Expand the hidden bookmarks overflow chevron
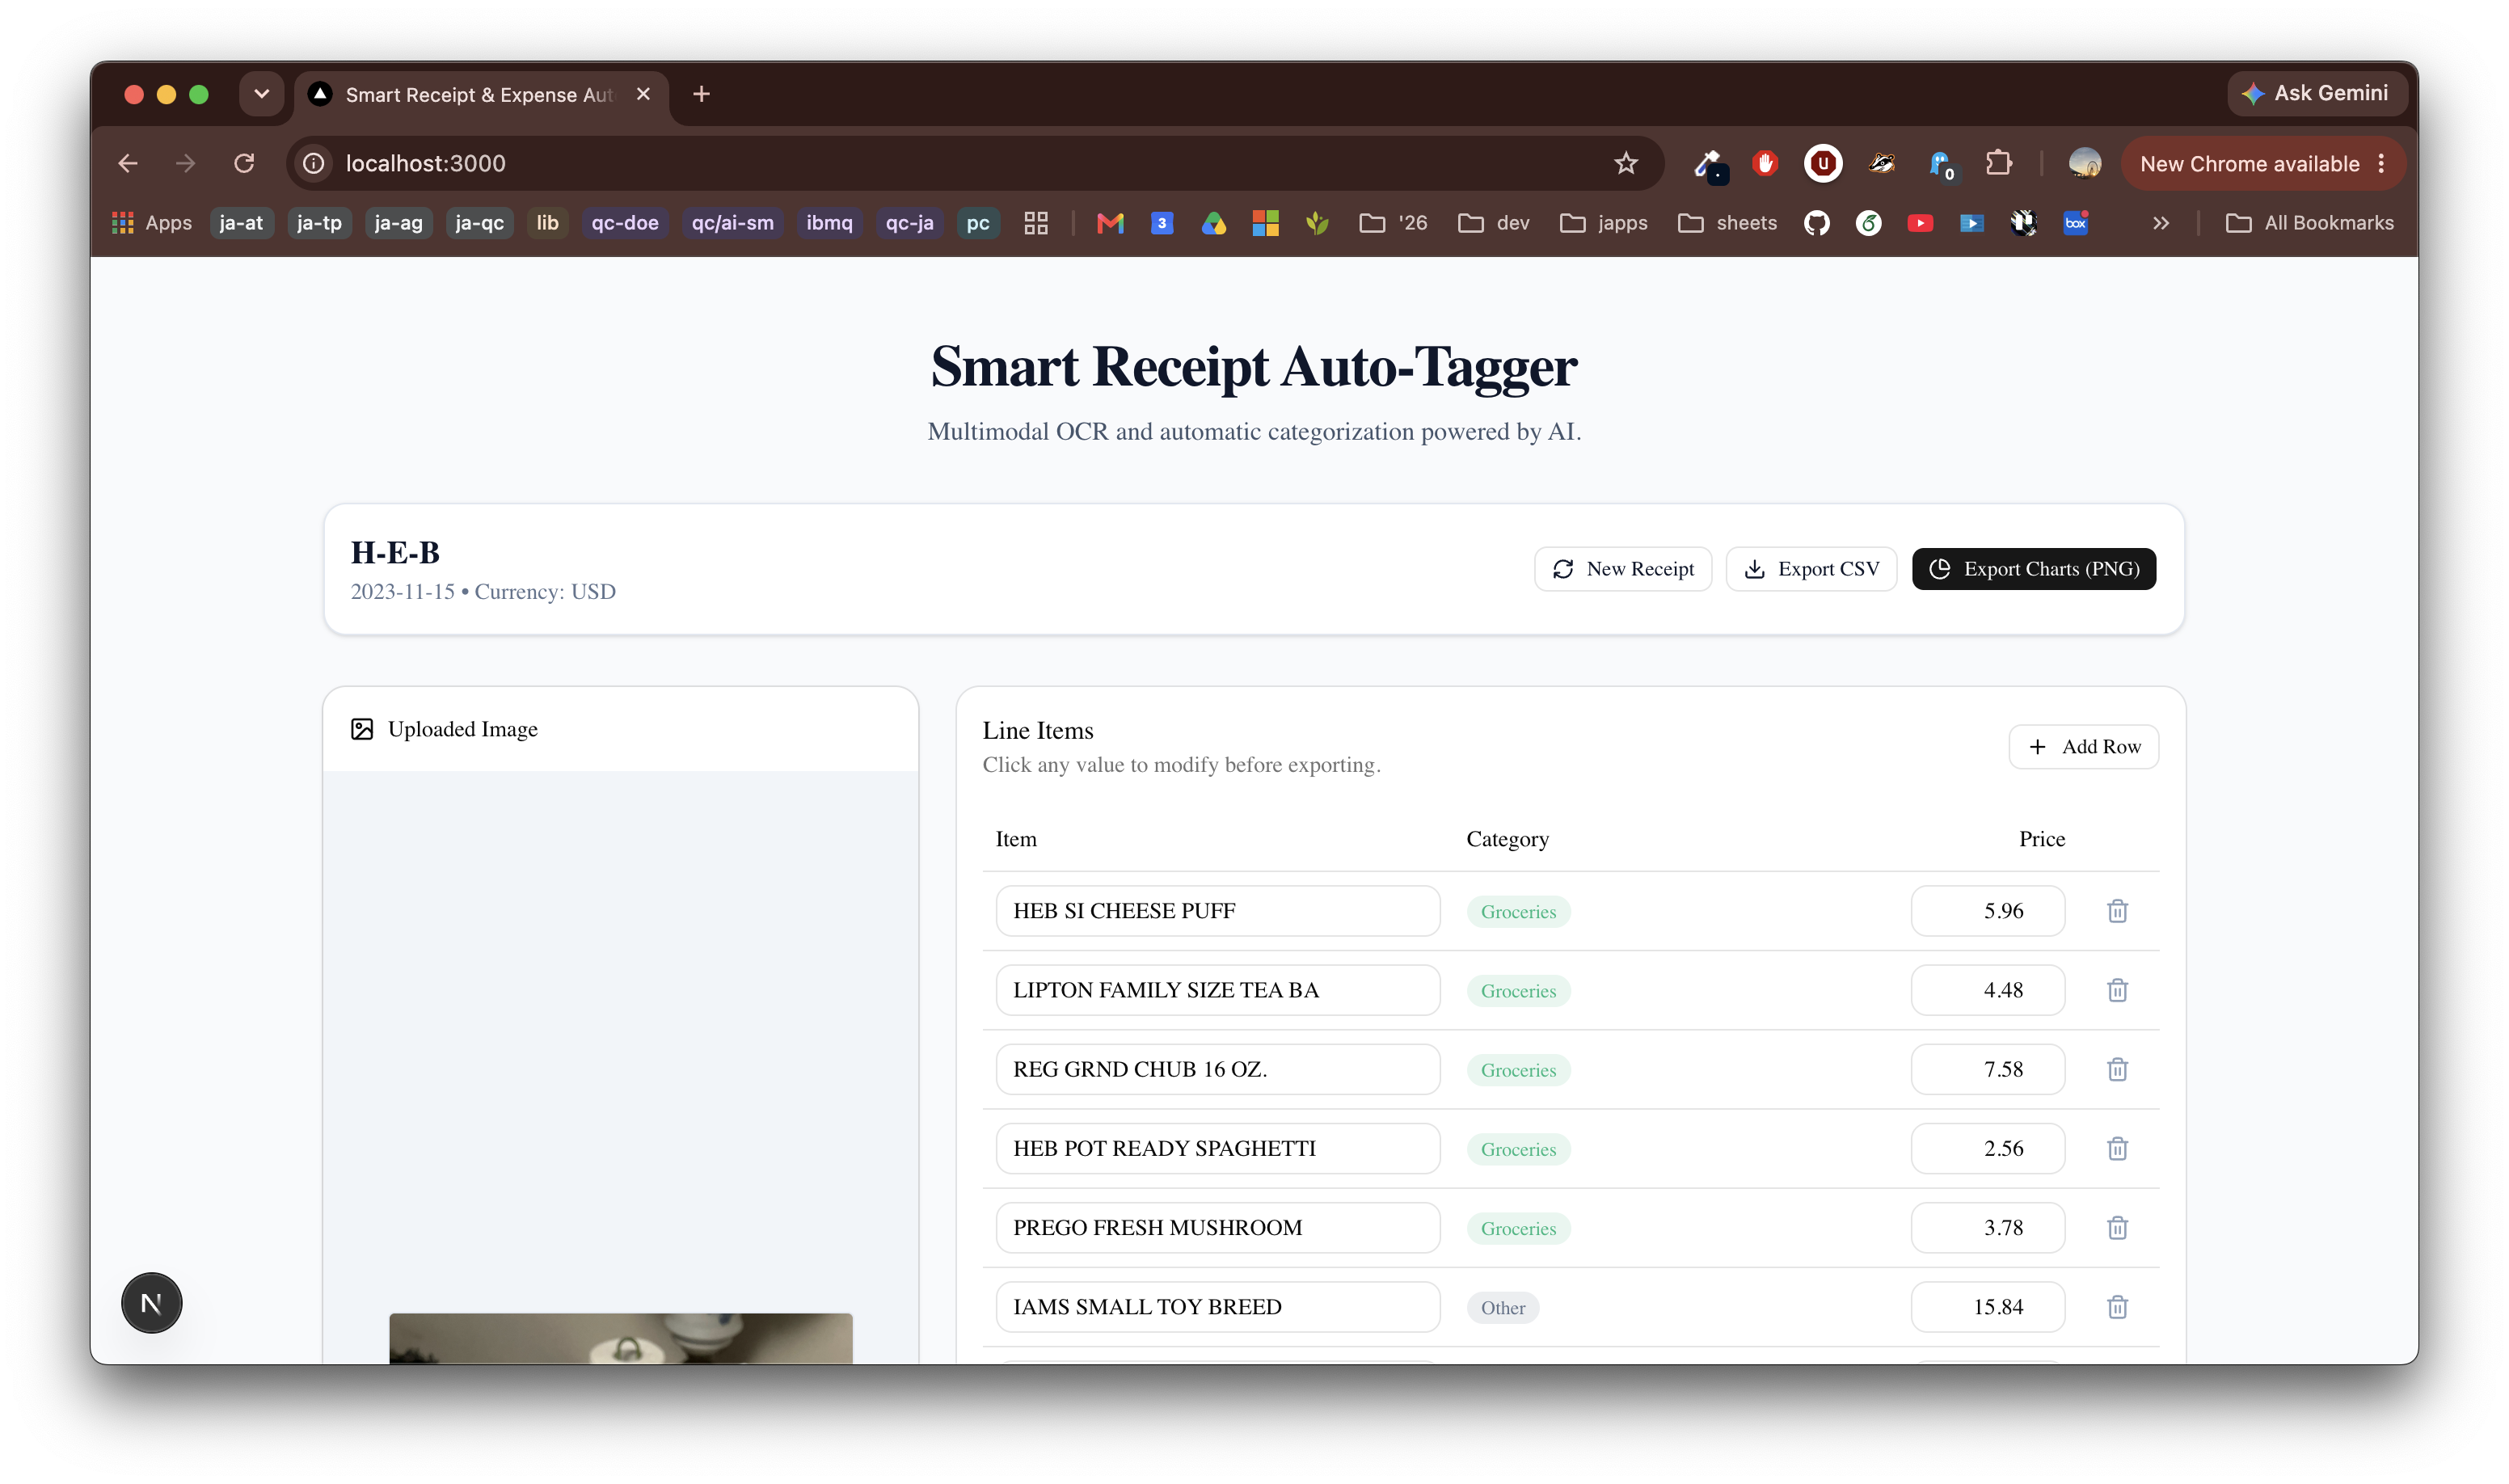Viewport: 2509px width, 1484px height. point(2161,223)
